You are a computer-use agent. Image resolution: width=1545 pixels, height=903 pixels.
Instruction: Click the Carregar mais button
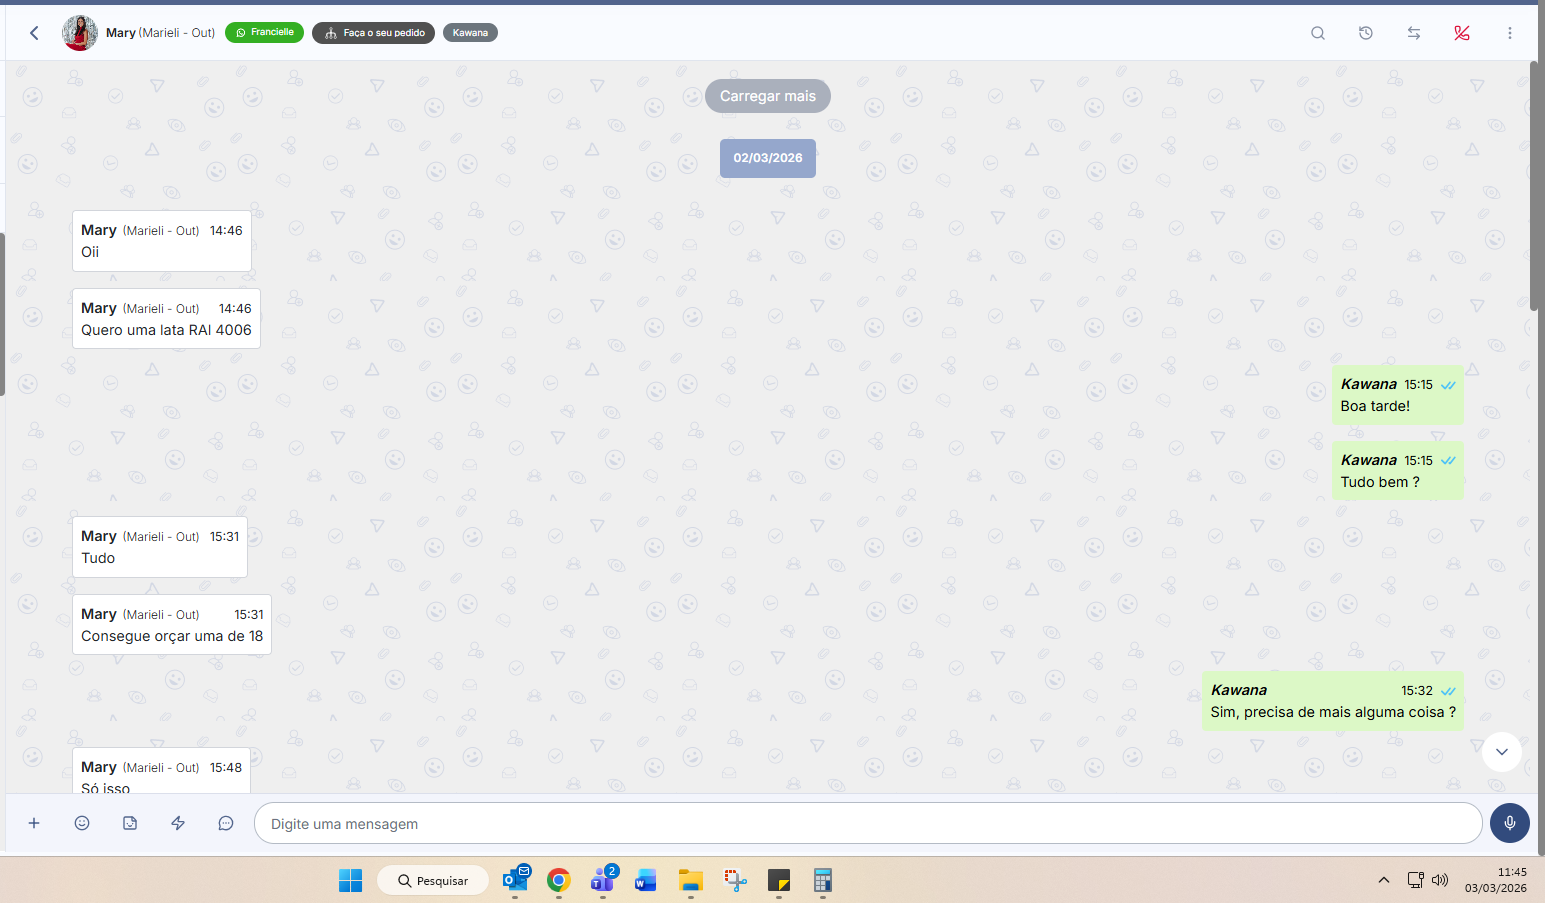pyautogui.click(x=768, y=96)
